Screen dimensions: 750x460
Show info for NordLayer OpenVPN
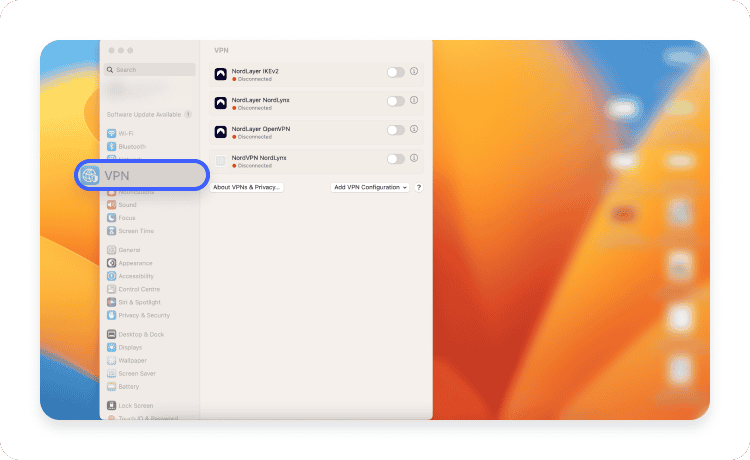pos(414,129)
